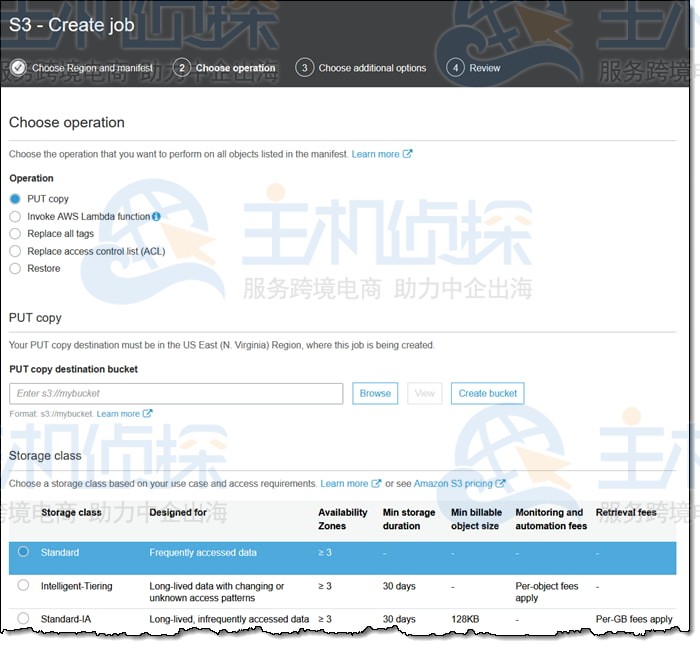Image resolution: width=700 pixels, height=646 pixels.
Task: Select the Standard-IA storage class
Action: tap(23, 619)
